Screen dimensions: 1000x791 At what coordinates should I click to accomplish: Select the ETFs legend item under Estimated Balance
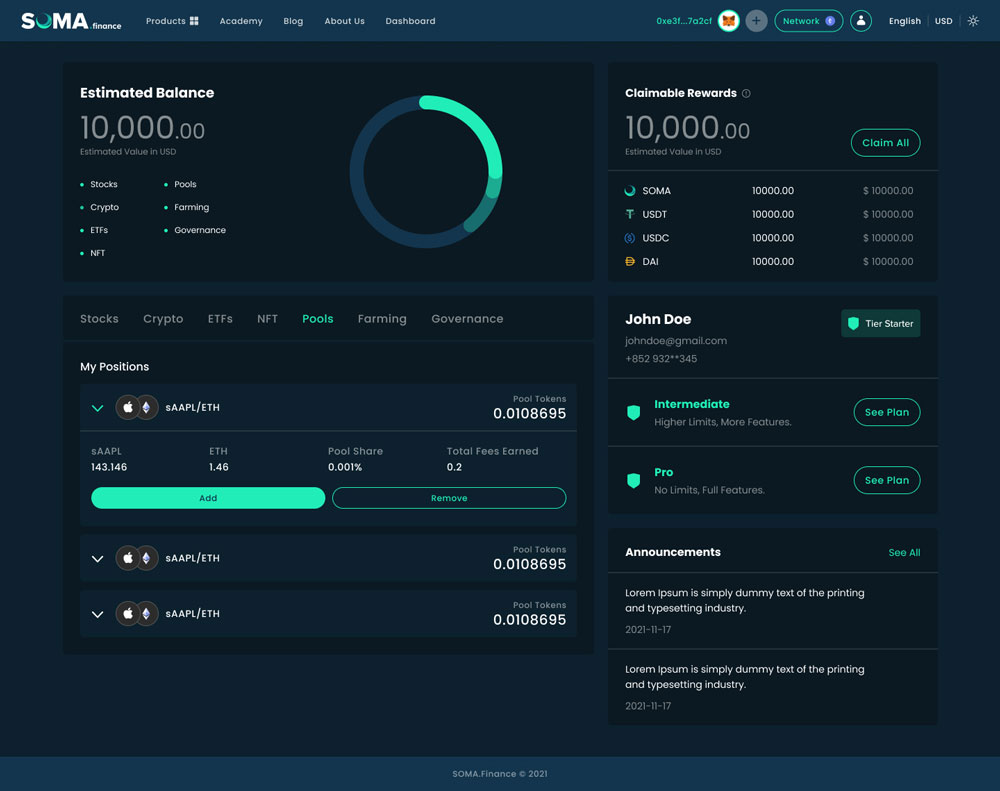pyautogui.click(x=94, y=230)
